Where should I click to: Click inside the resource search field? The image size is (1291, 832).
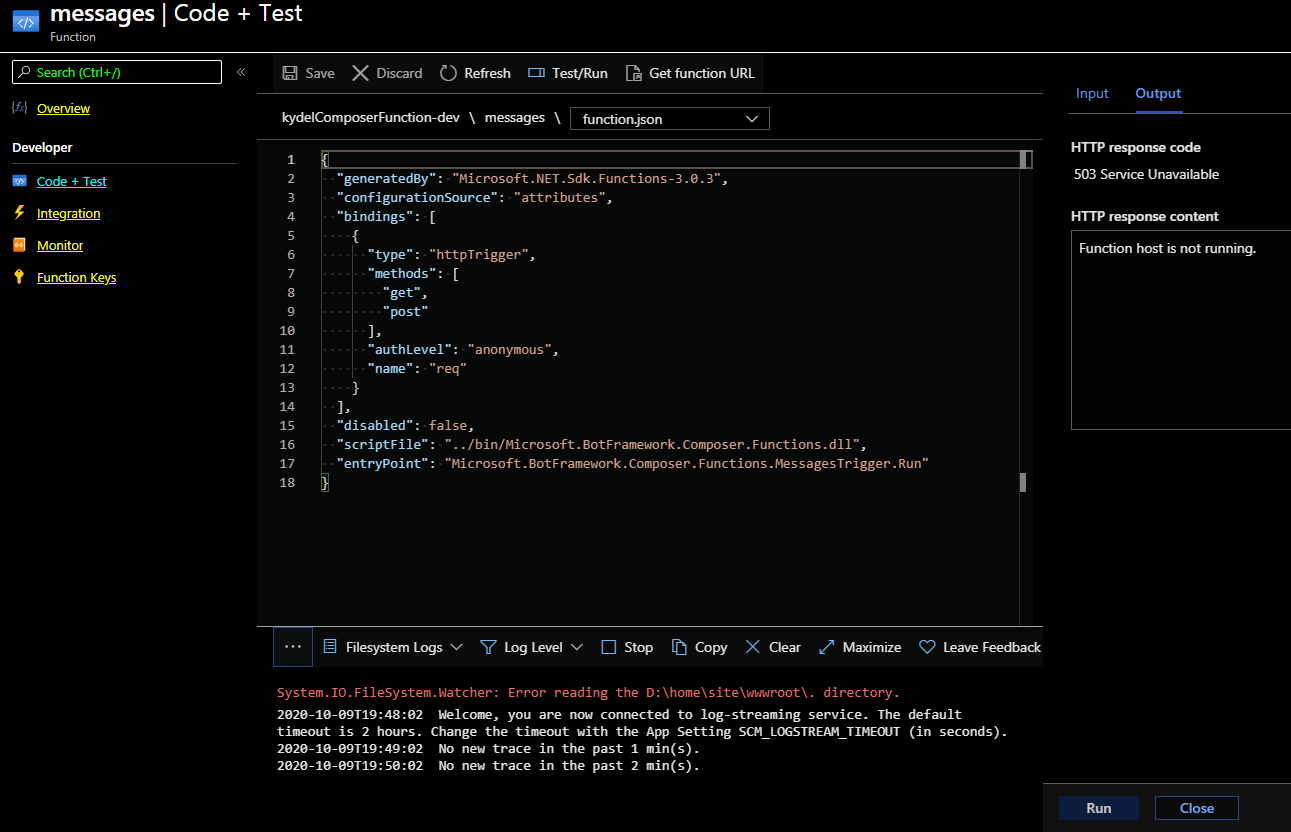[116, 72]
